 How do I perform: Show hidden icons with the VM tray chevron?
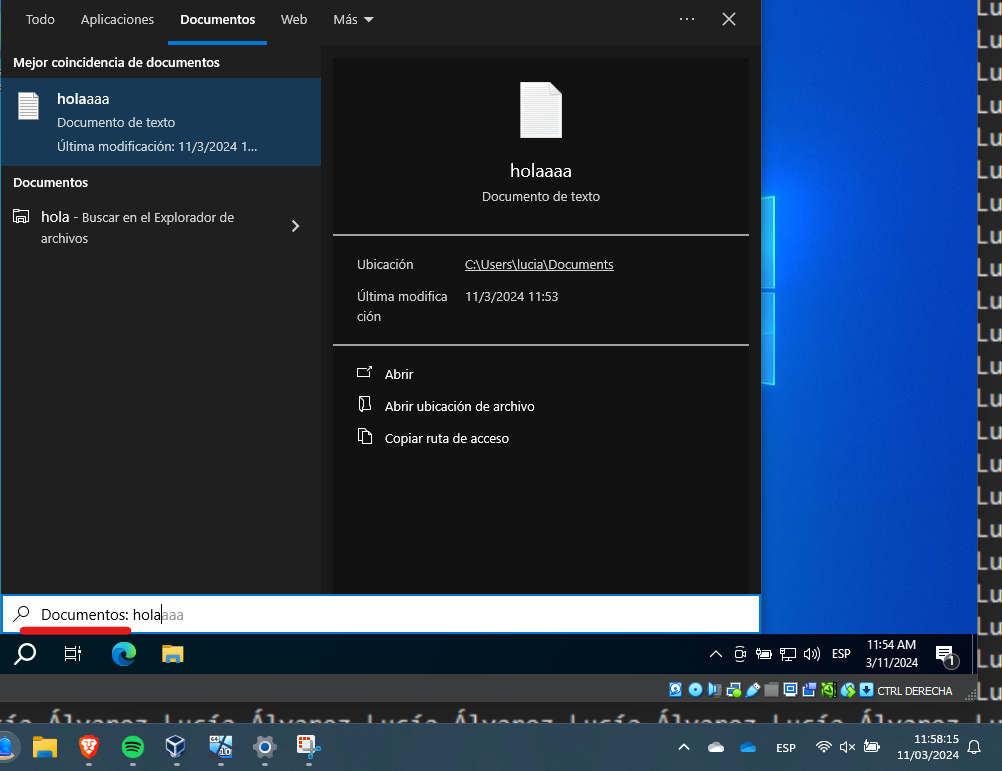[x=716, y=654]
